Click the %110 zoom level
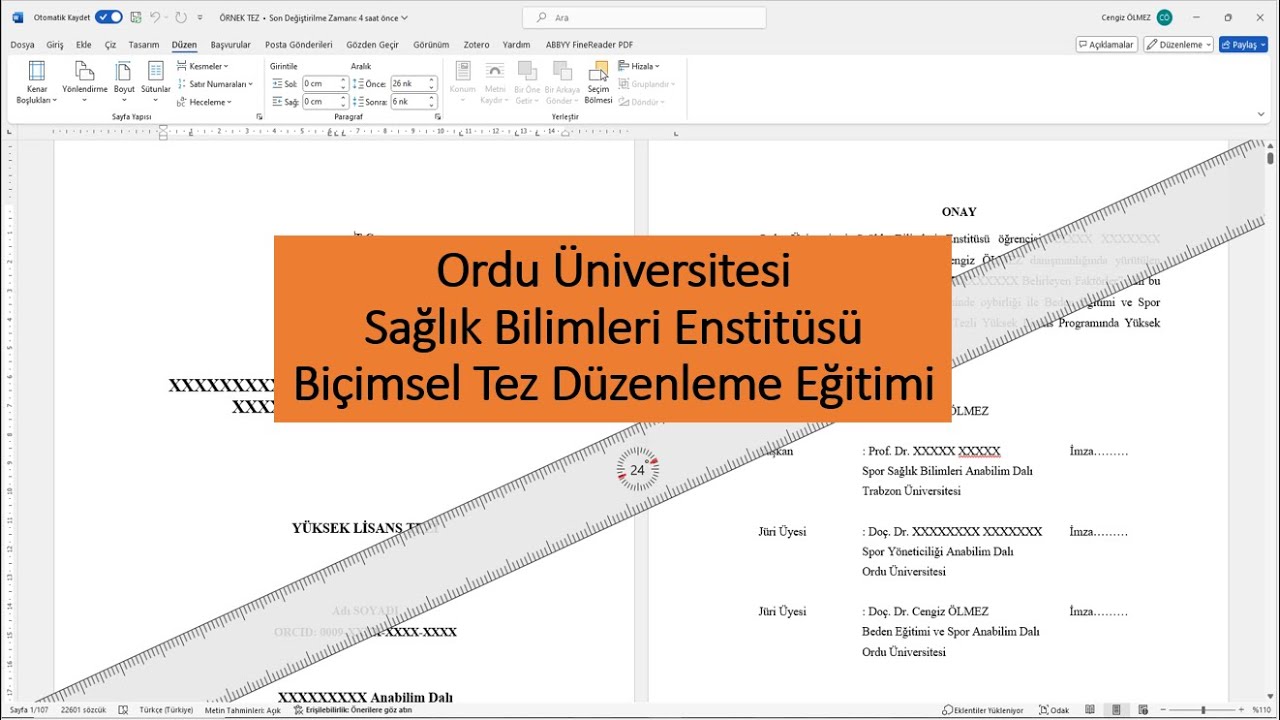Viewport: 1280px width, 720px height. [x=1260, y=710]
